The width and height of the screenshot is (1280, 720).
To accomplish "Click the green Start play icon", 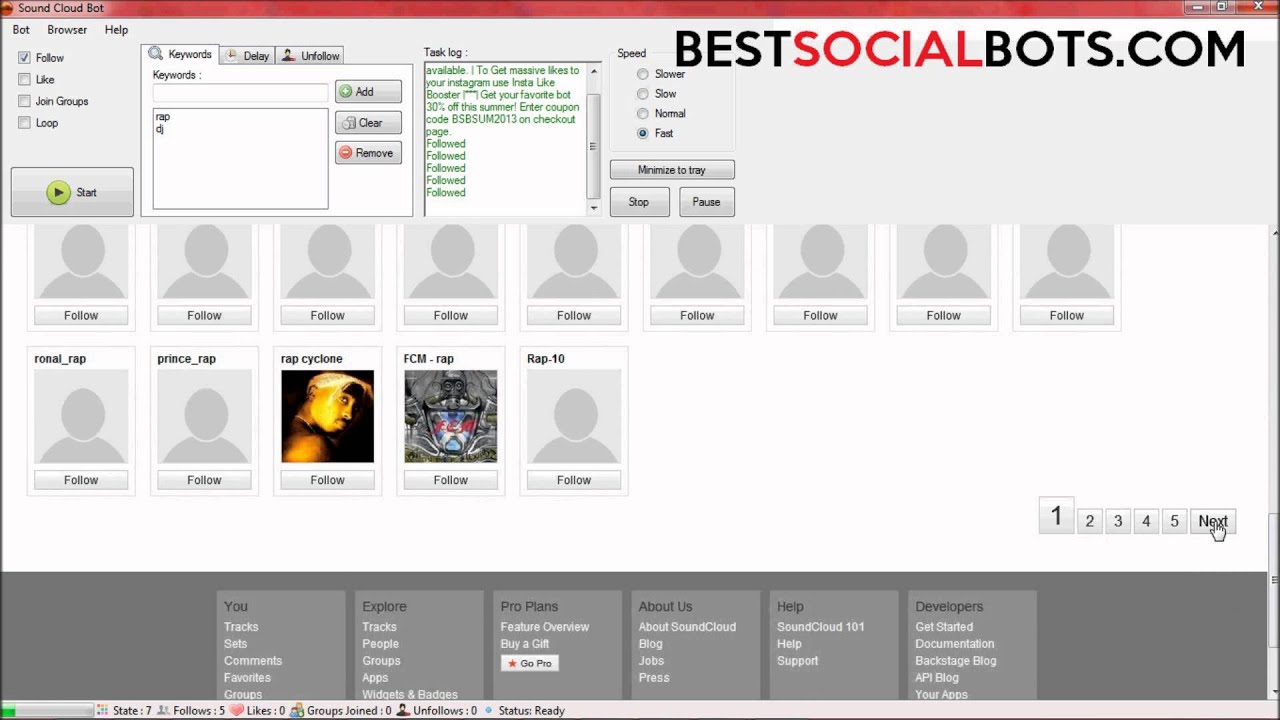I will coord(58,192).
